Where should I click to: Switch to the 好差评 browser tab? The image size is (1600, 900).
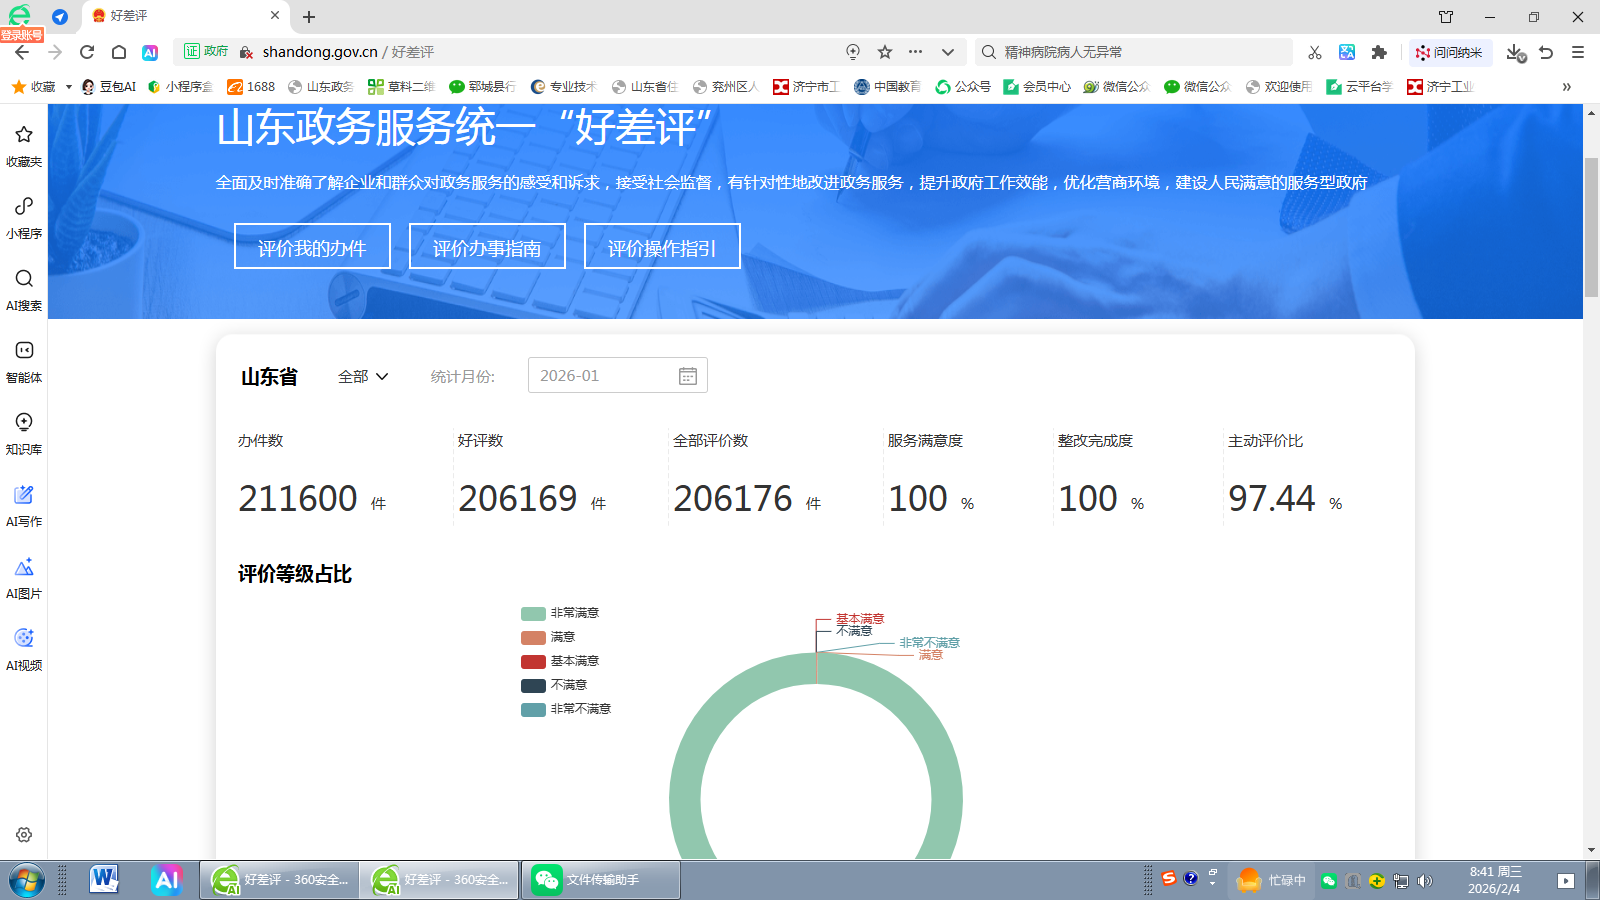[180, 16]
